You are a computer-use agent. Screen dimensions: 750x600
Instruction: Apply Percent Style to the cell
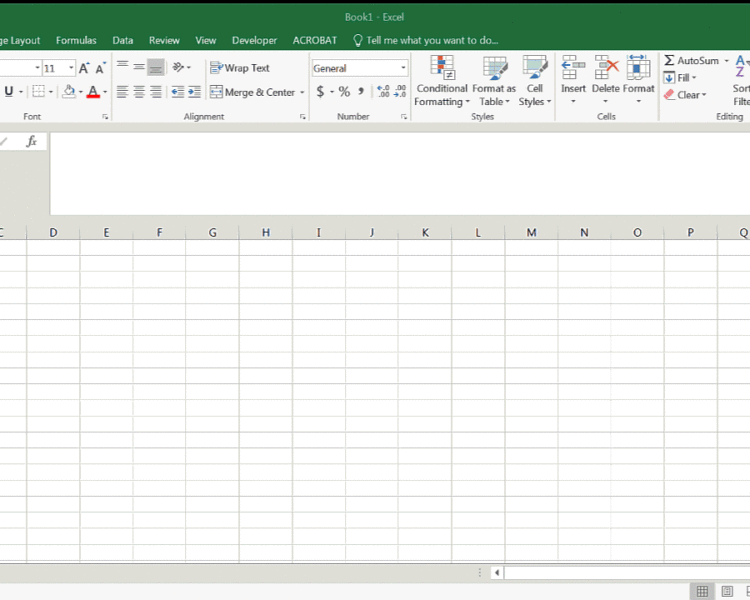point(344,92)
